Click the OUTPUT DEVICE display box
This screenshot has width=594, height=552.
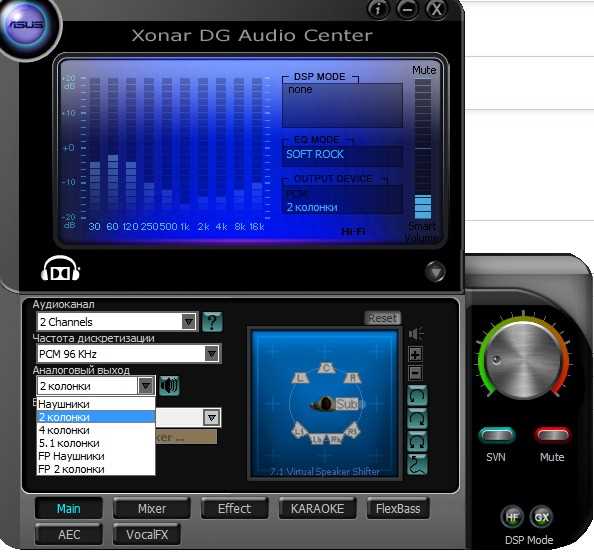(x=342, y=200)
